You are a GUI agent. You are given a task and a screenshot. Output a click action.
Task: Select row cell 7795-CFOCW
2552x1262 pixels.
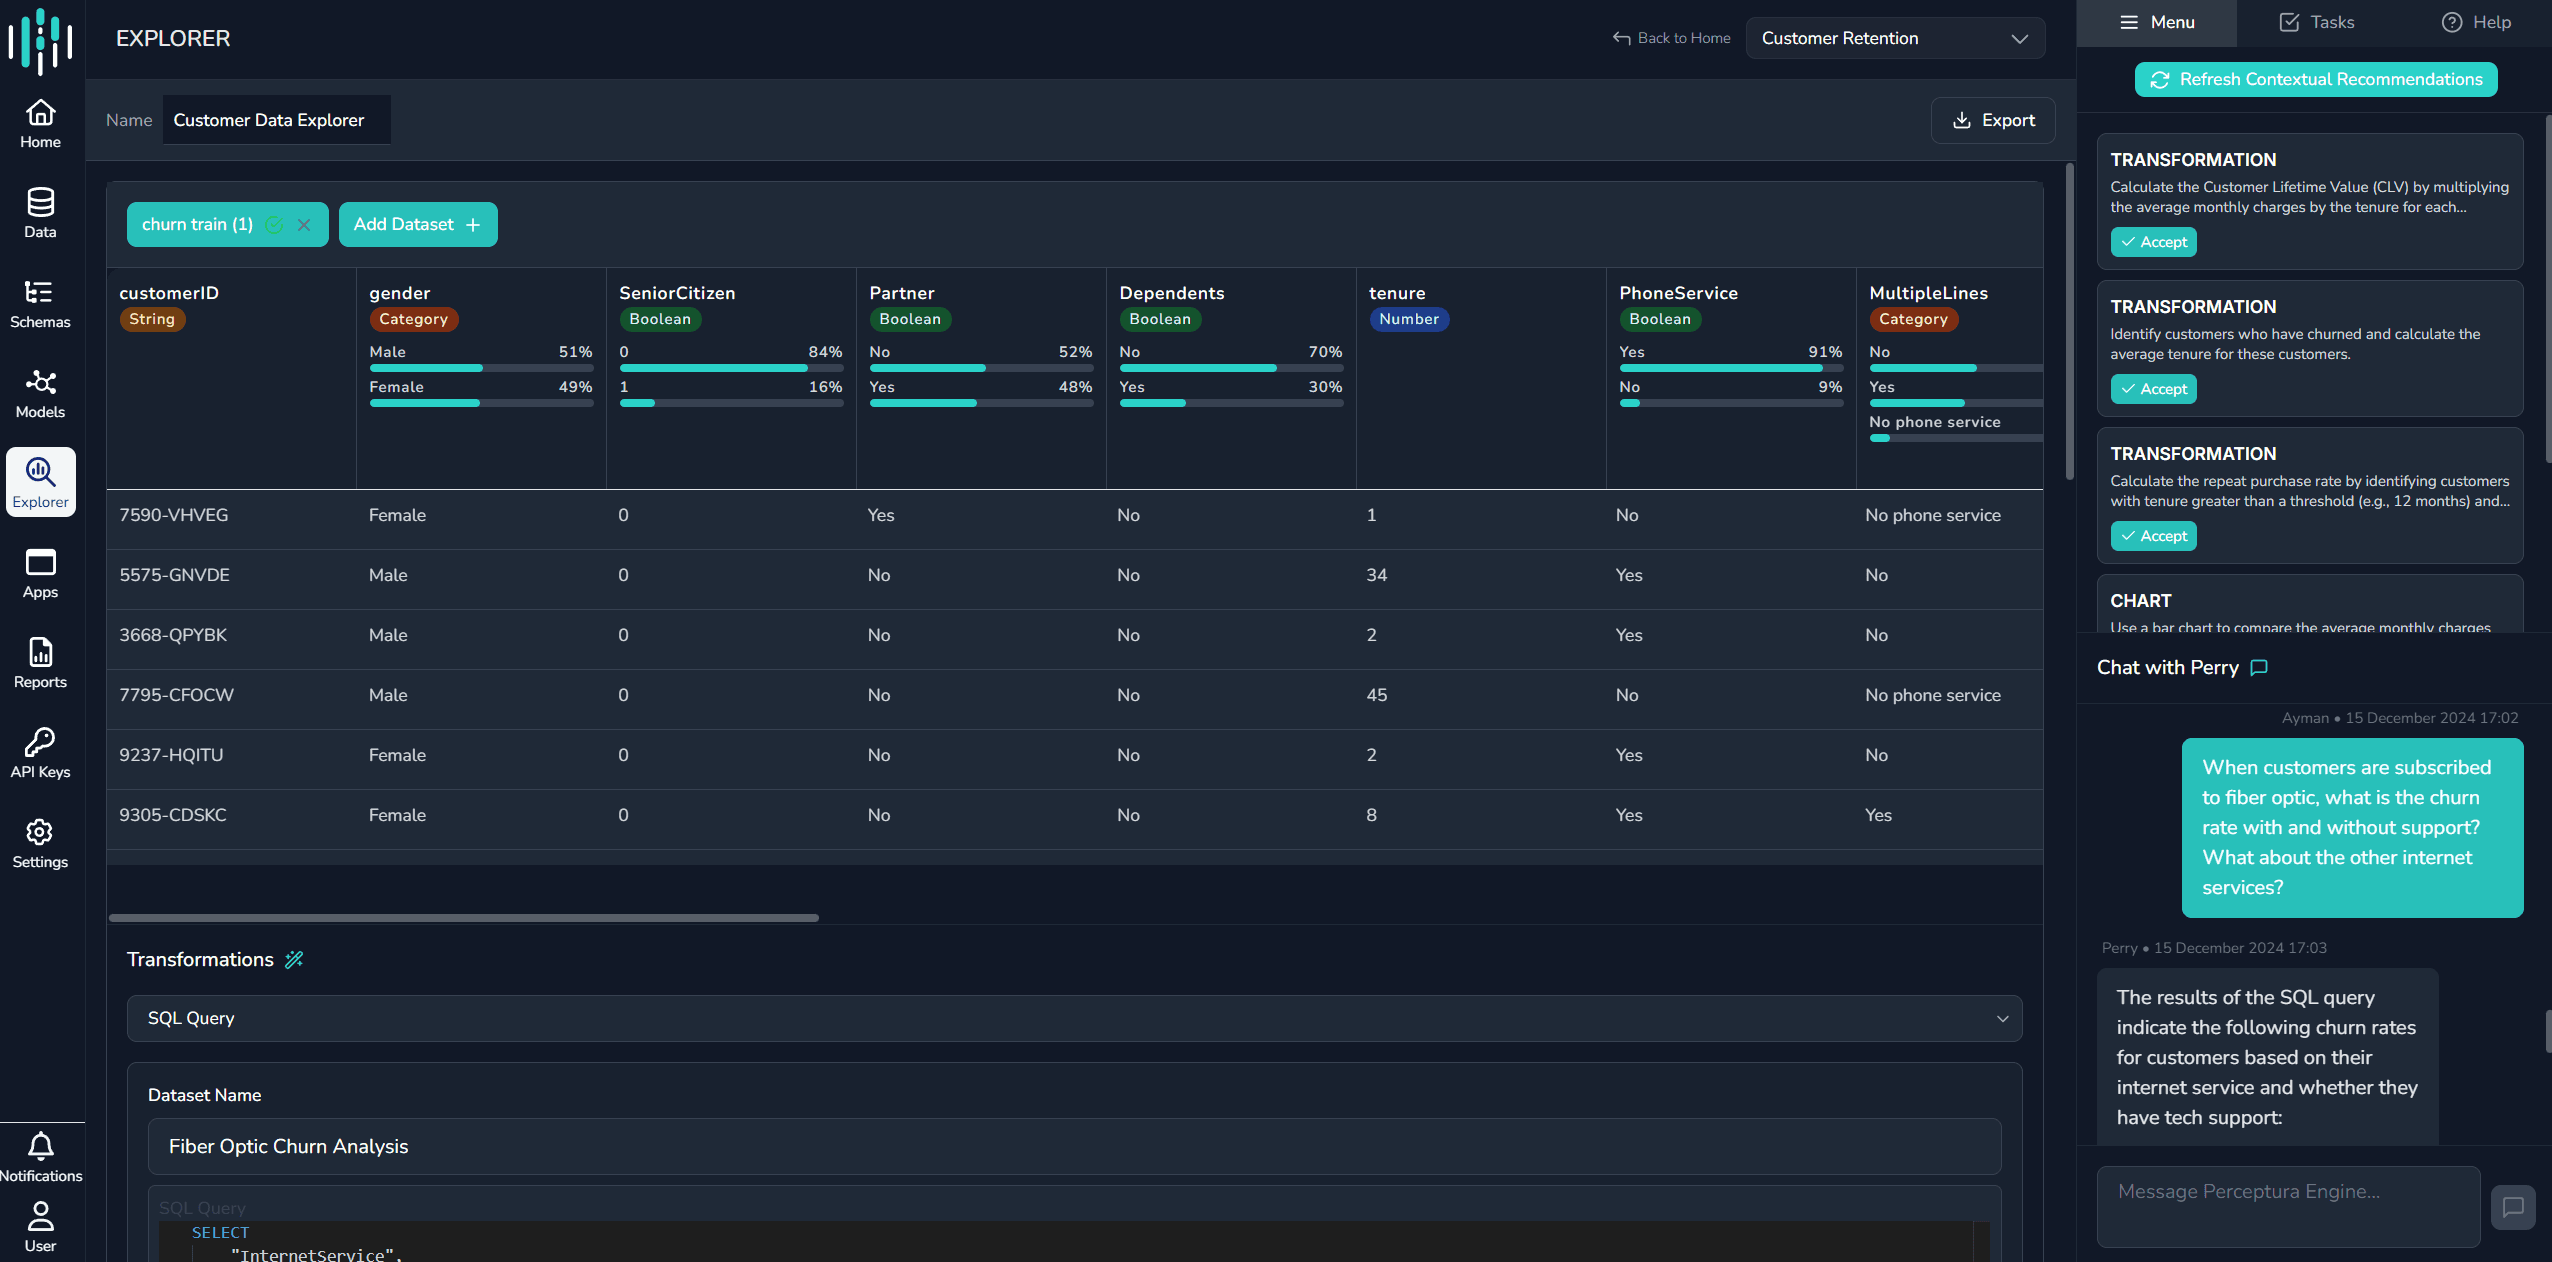coord(176,695)
